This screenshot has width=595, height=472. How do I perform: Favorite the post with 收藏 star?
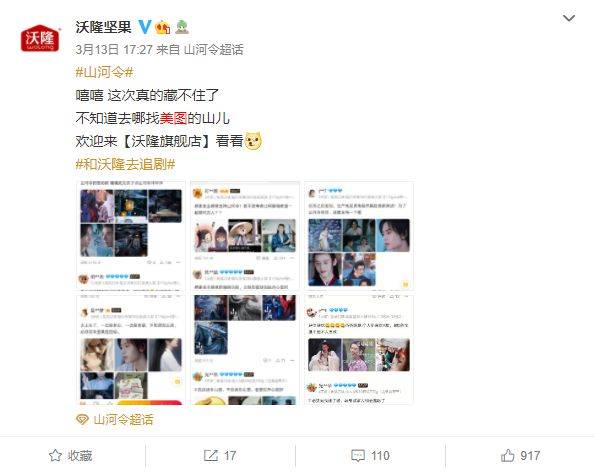[71, 455]
